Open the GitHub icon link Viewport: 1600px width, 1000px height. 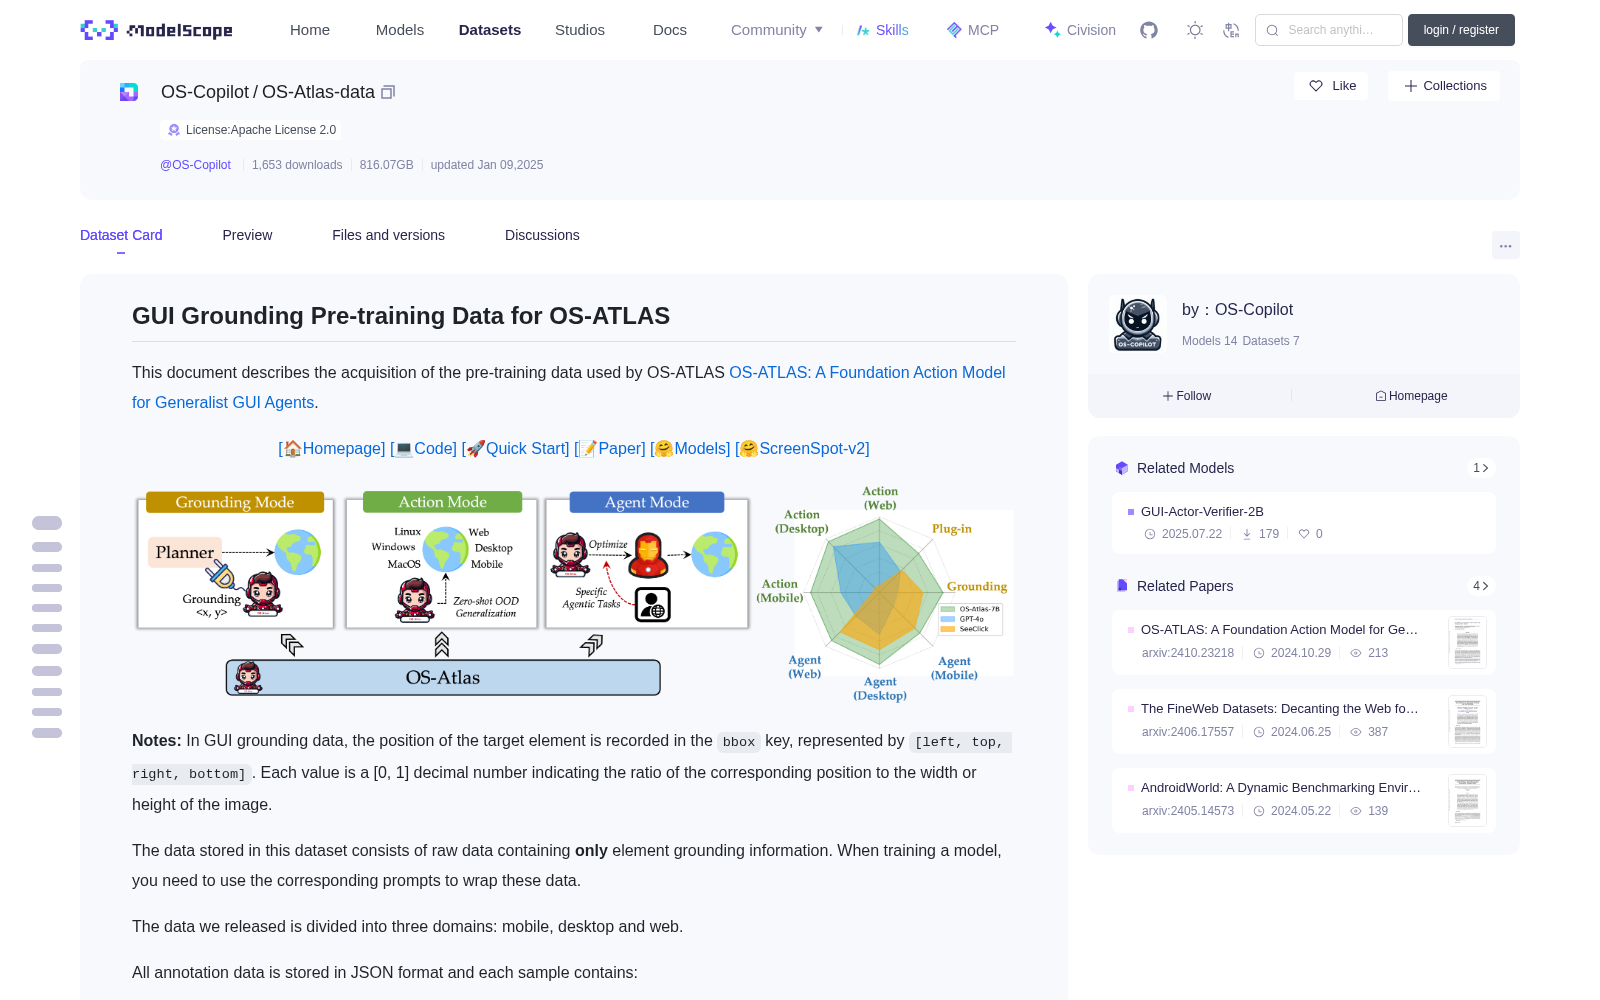[x=1149, y=30]
